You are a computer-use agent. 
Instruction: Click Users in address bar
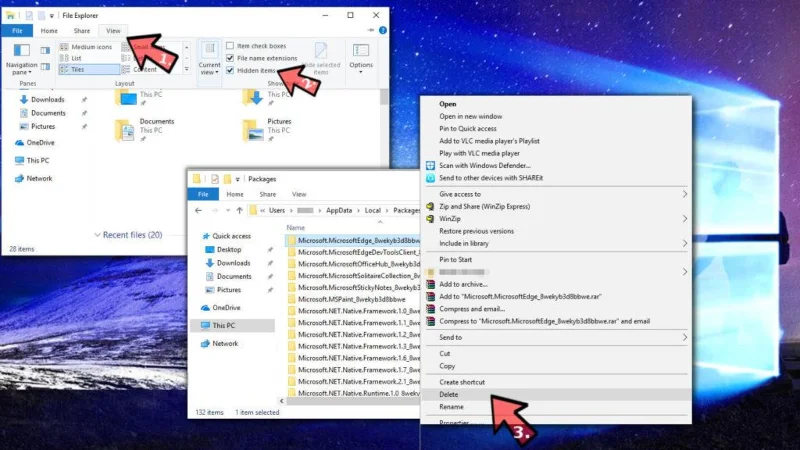click(277, 210)
